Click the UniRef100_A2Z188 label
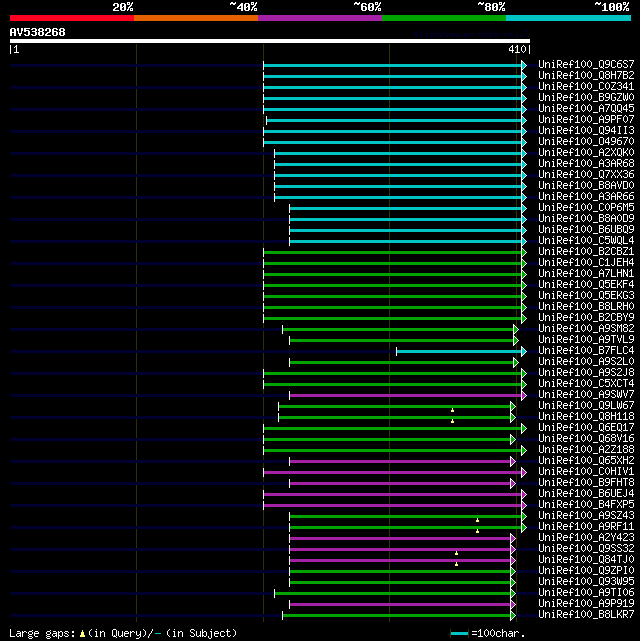 586,450
